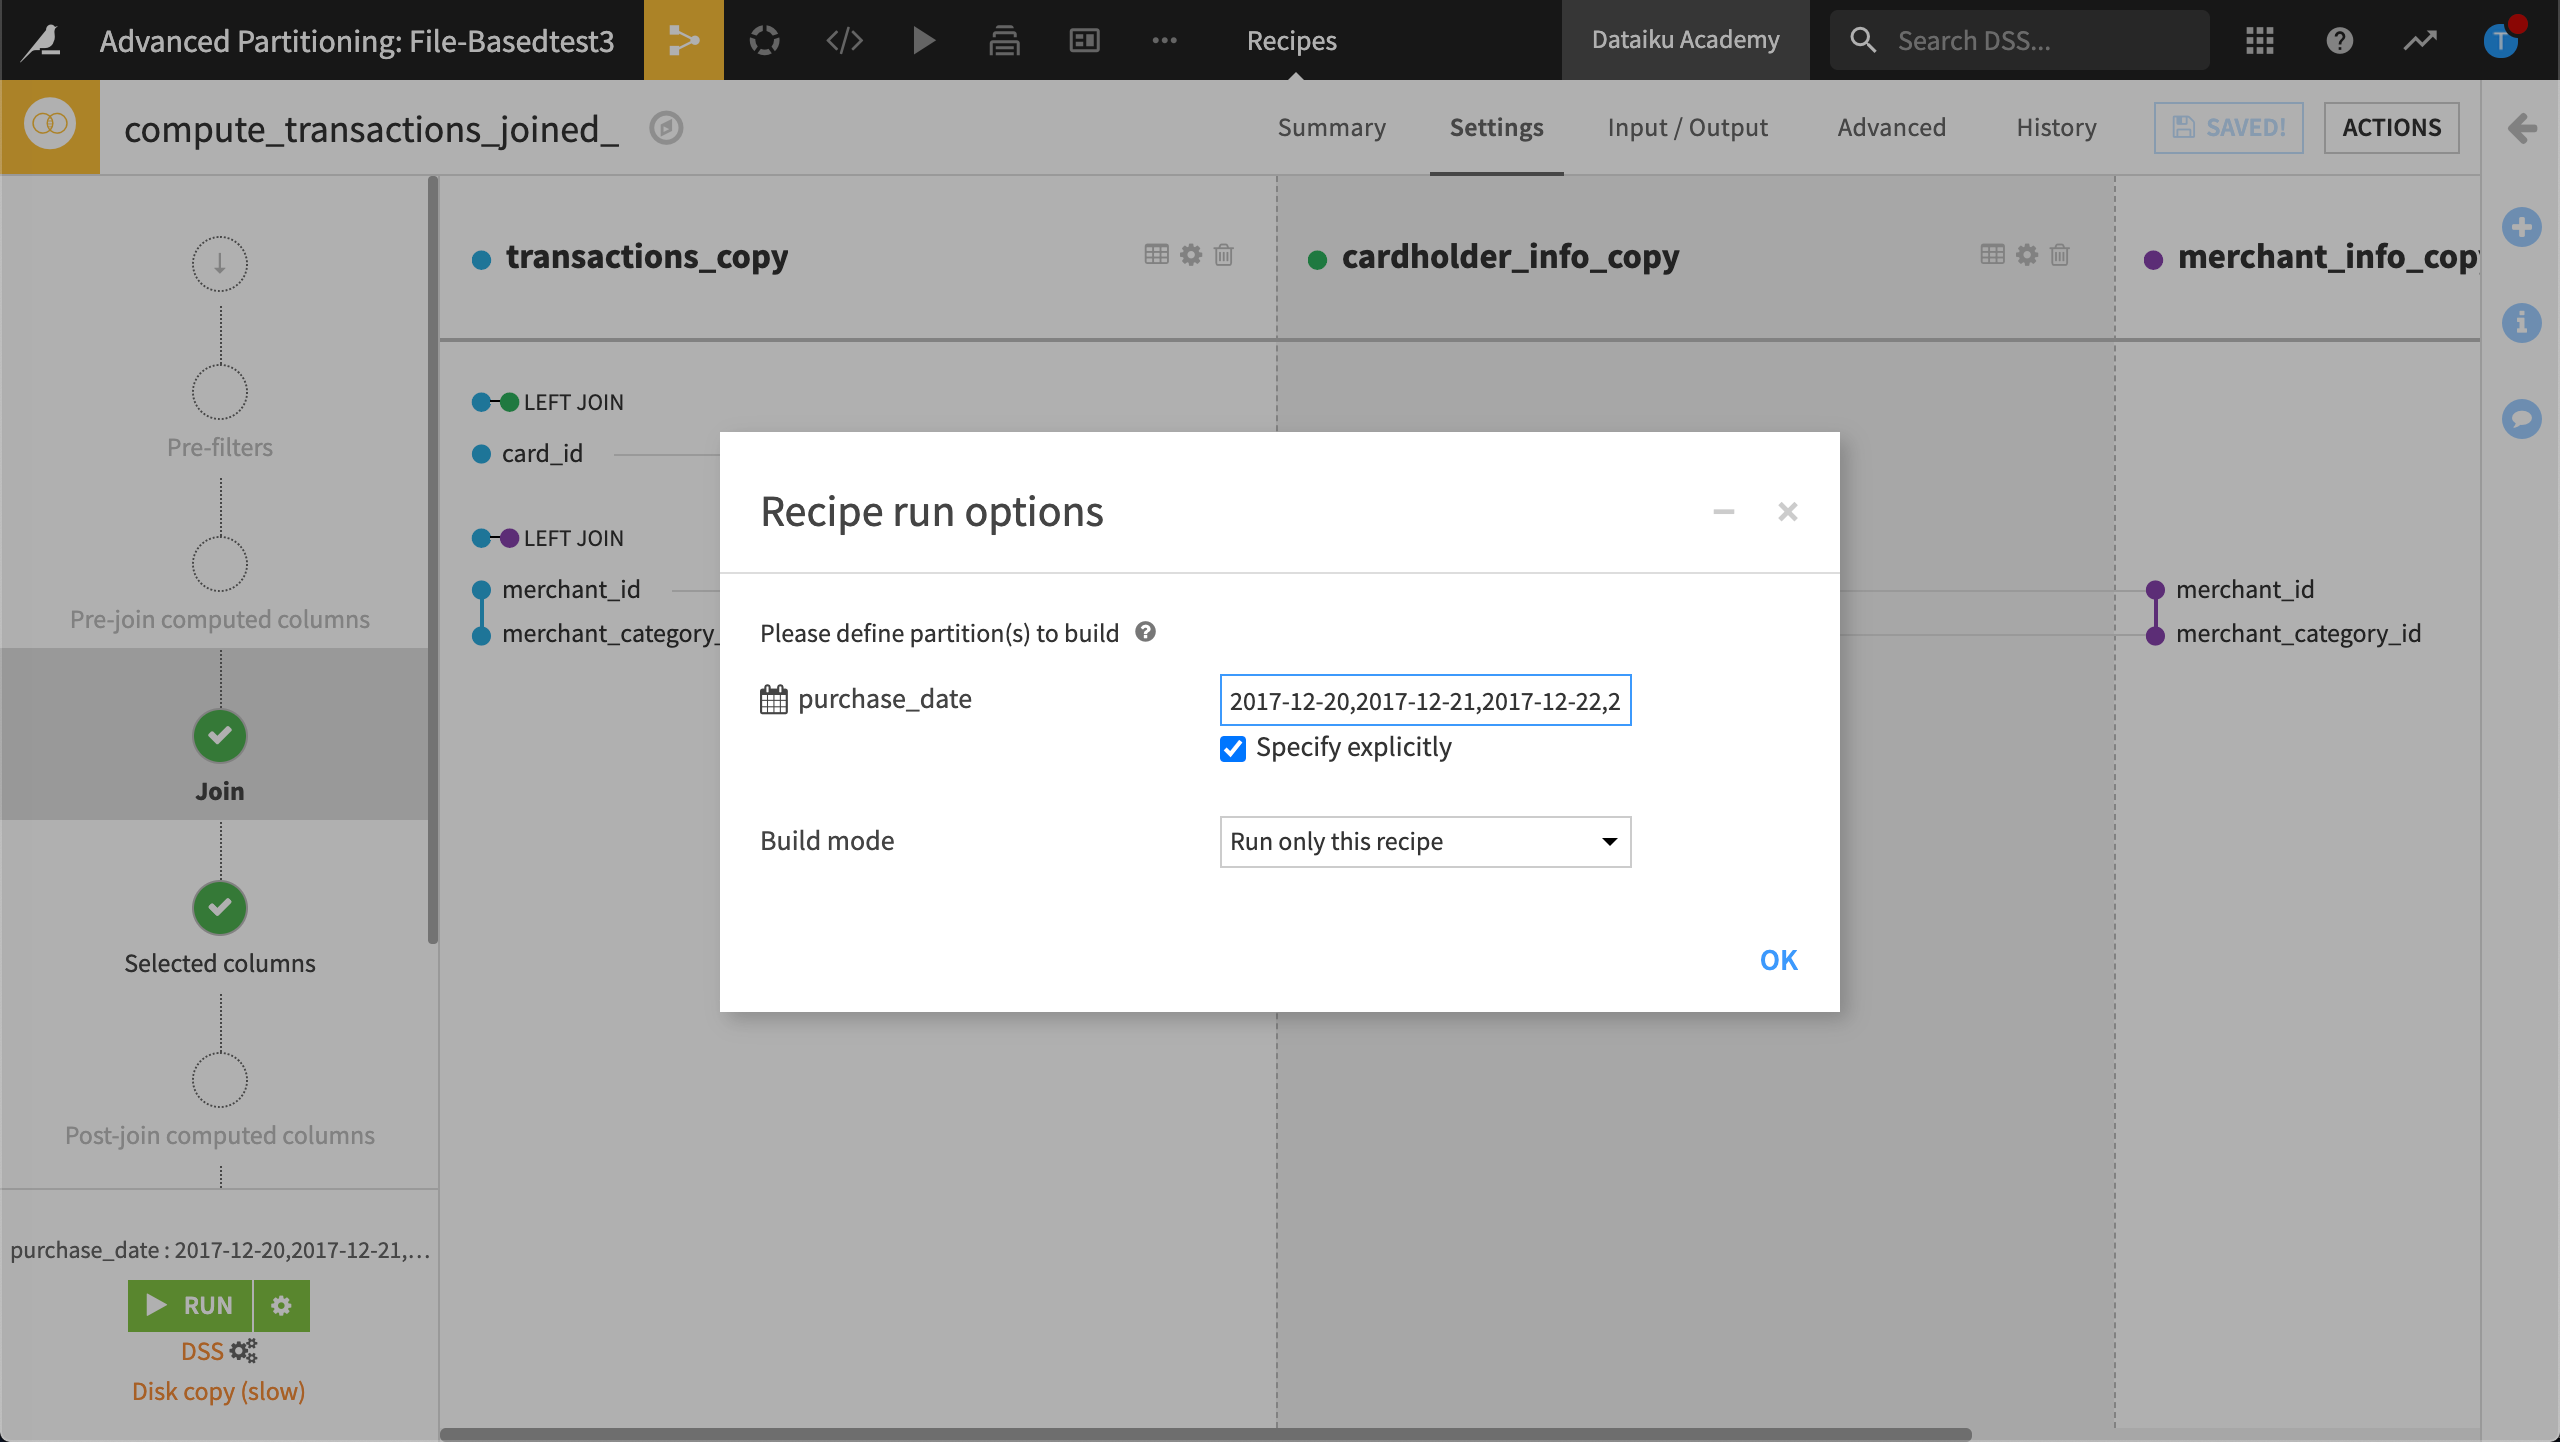Image resolution: width=2560 pixels, height=1442 pixels.
Task: Click the Join step green checkmark
Action: coord(219,736)
